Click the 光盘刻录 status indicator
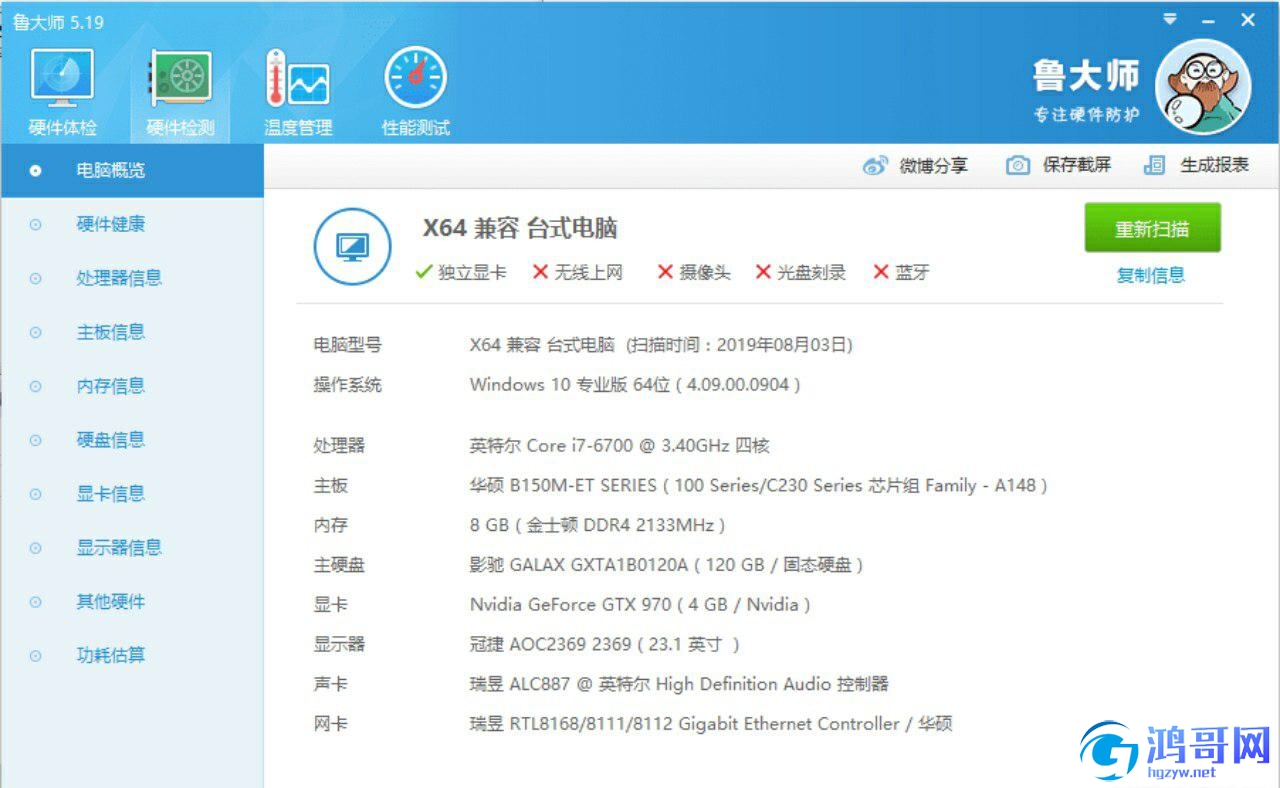 pos(800,272)
